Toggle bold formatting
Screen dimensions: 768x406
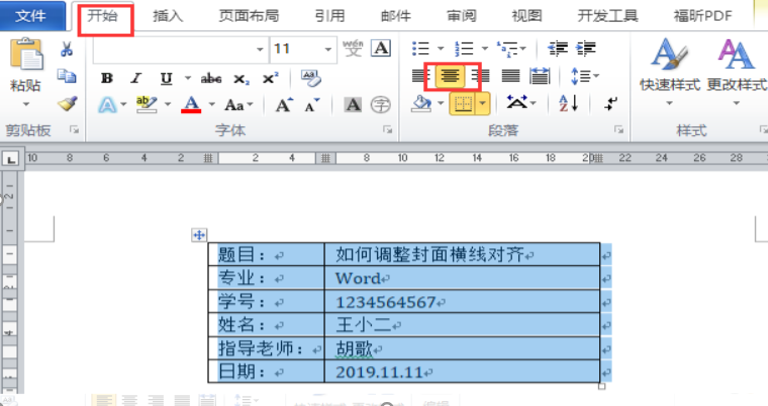click(107, 78)
